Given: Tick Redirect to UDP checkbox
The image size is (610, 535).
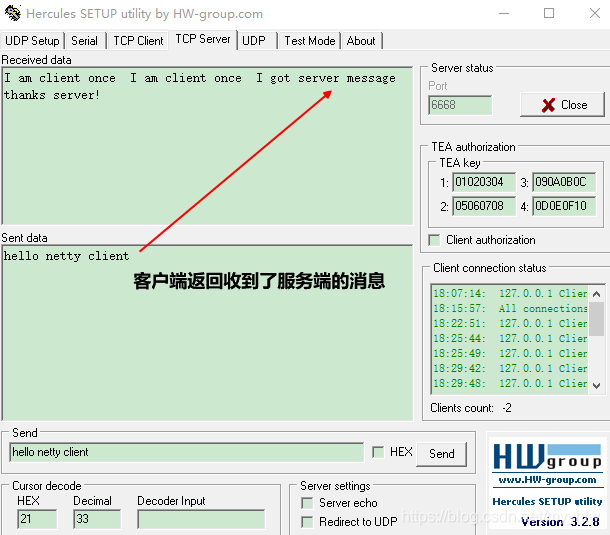Looking at the screenshot, I should pyautogui.click(x=307, y=522).
